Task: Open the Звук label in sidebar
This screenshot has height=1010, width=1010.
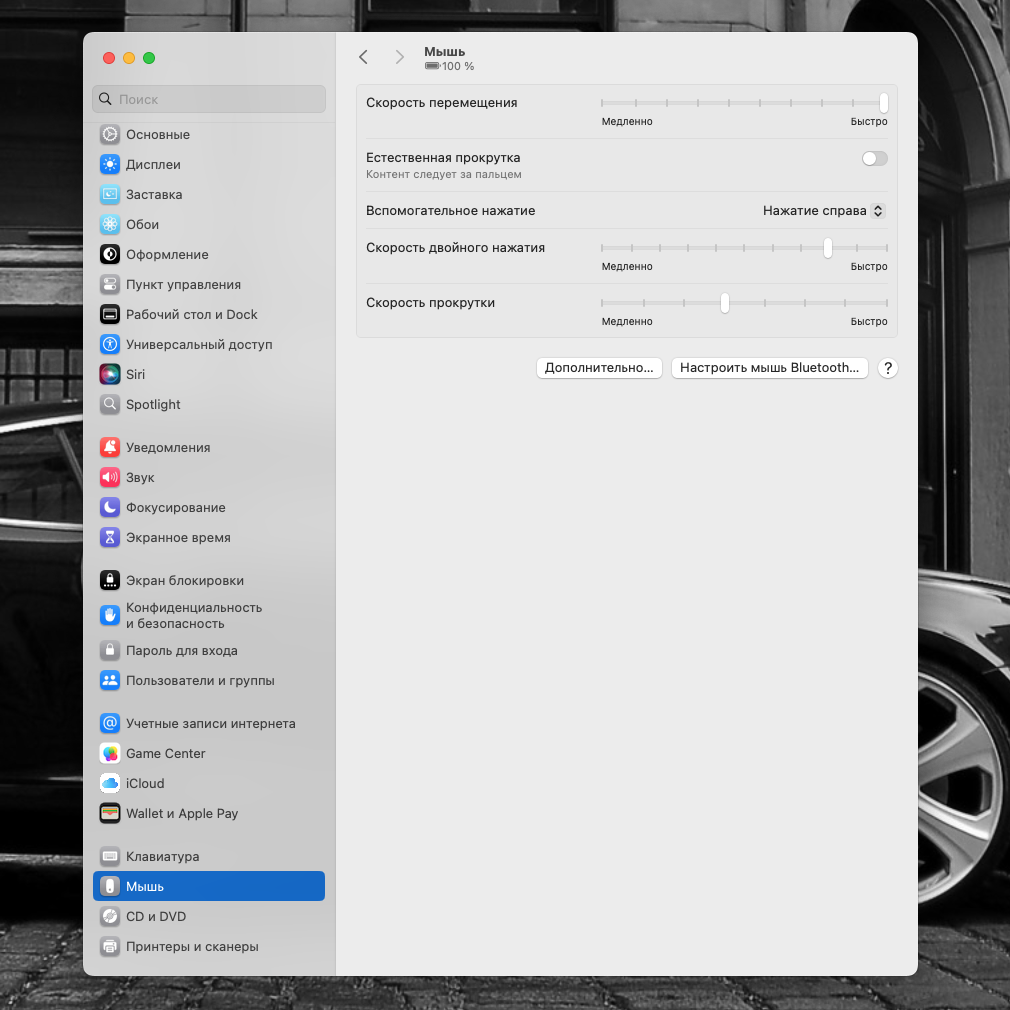Action: [140, 477]
